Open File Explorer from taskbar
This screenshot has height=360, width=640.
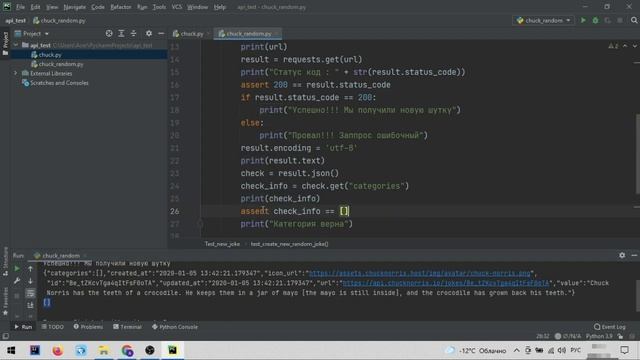coord(104,350)
